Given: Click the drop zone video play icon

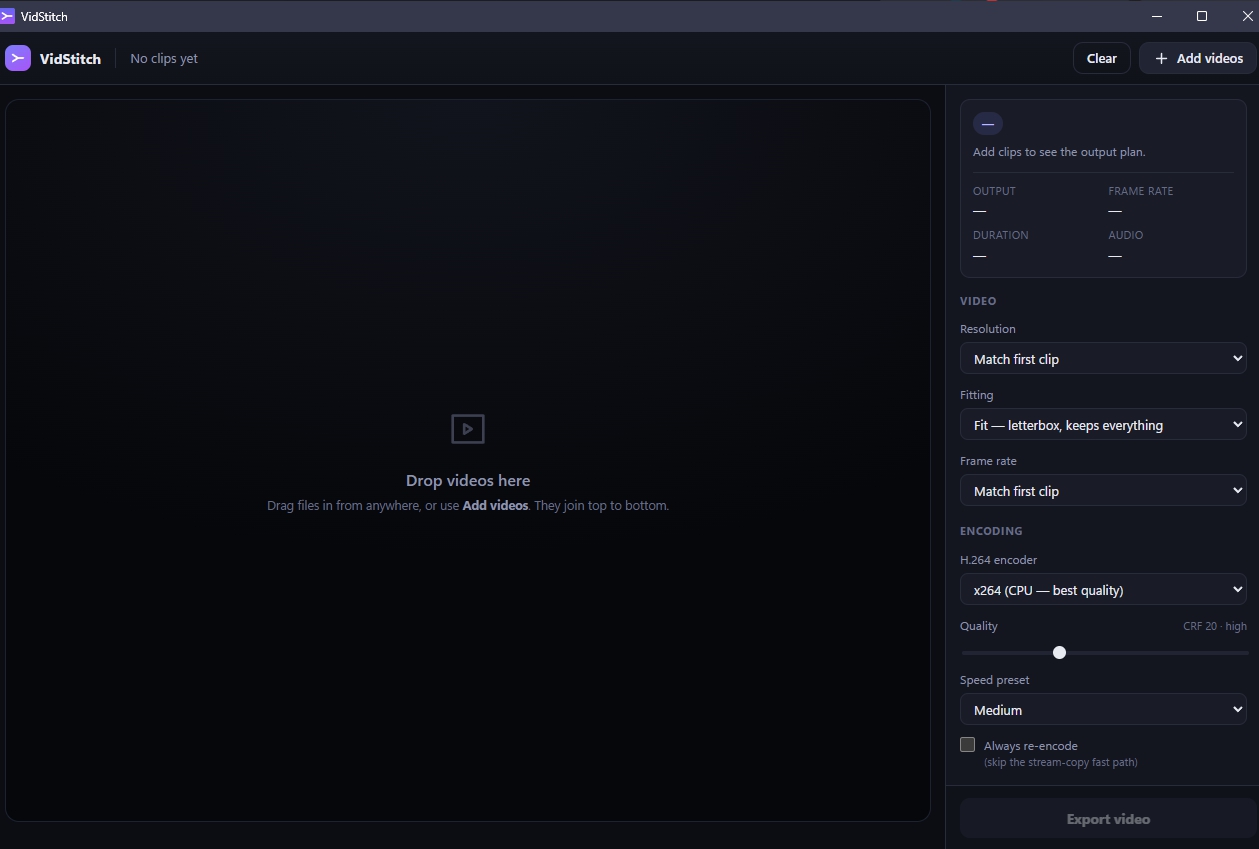Looking at the screenshot, I should click(x=468, y=429).
